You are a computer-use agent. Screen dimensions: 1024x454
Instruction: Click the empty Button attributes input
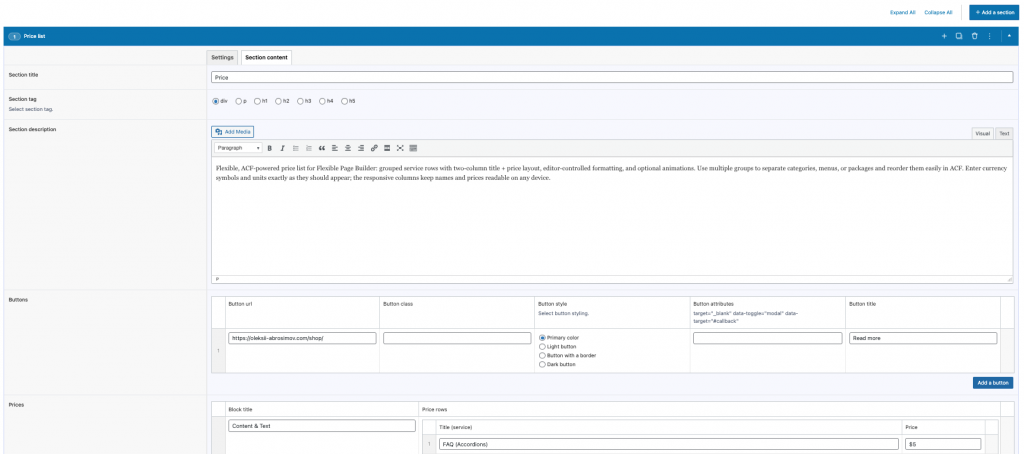coord(767,338)
